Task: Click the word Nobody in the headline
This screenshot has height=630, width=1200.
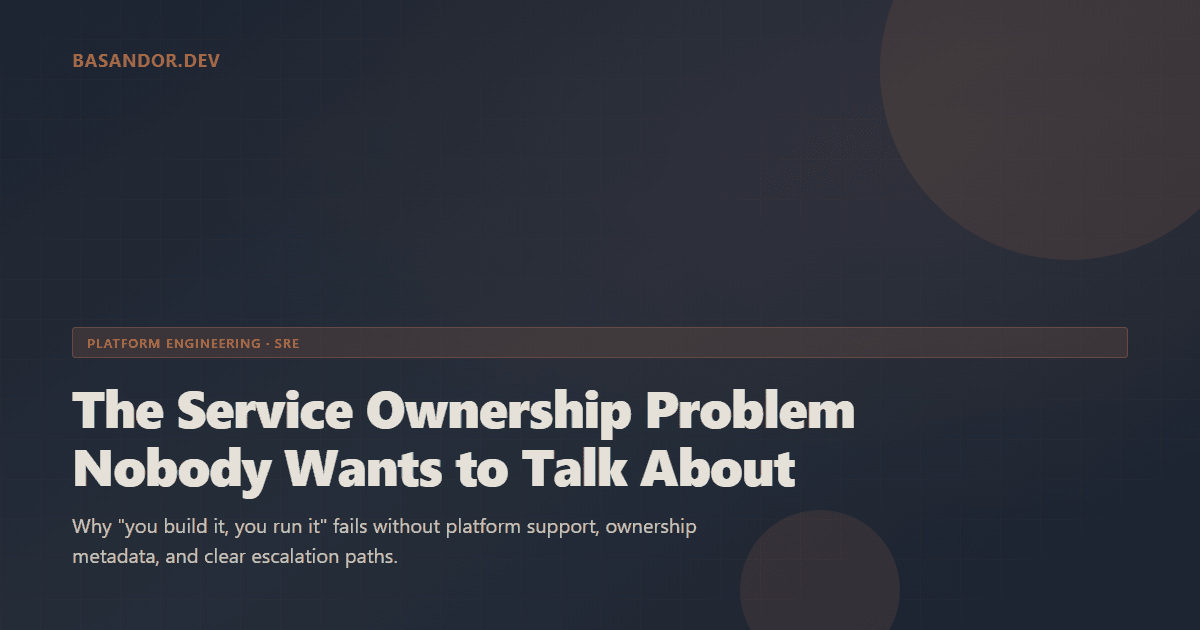Action: 169,468
